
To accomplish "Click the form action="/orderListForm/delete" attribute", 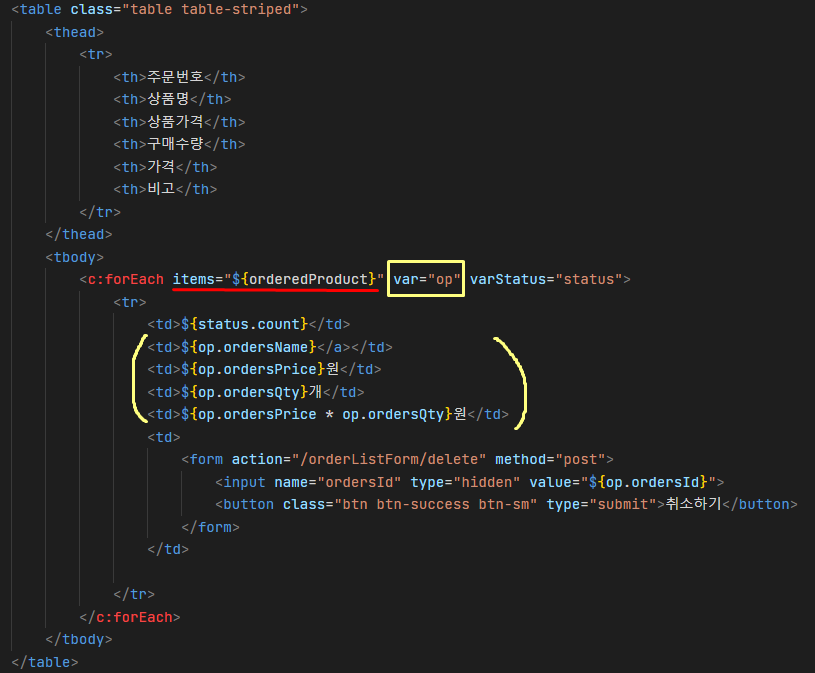I will click(359, 459).
